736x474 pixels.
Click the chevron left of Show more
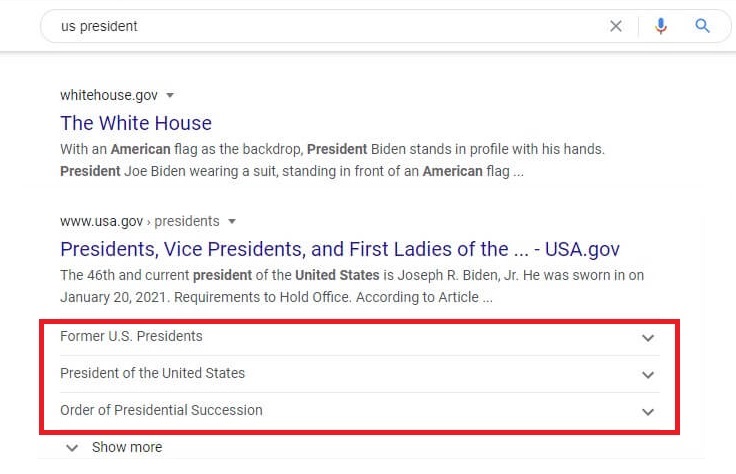(x=72, y=448)
